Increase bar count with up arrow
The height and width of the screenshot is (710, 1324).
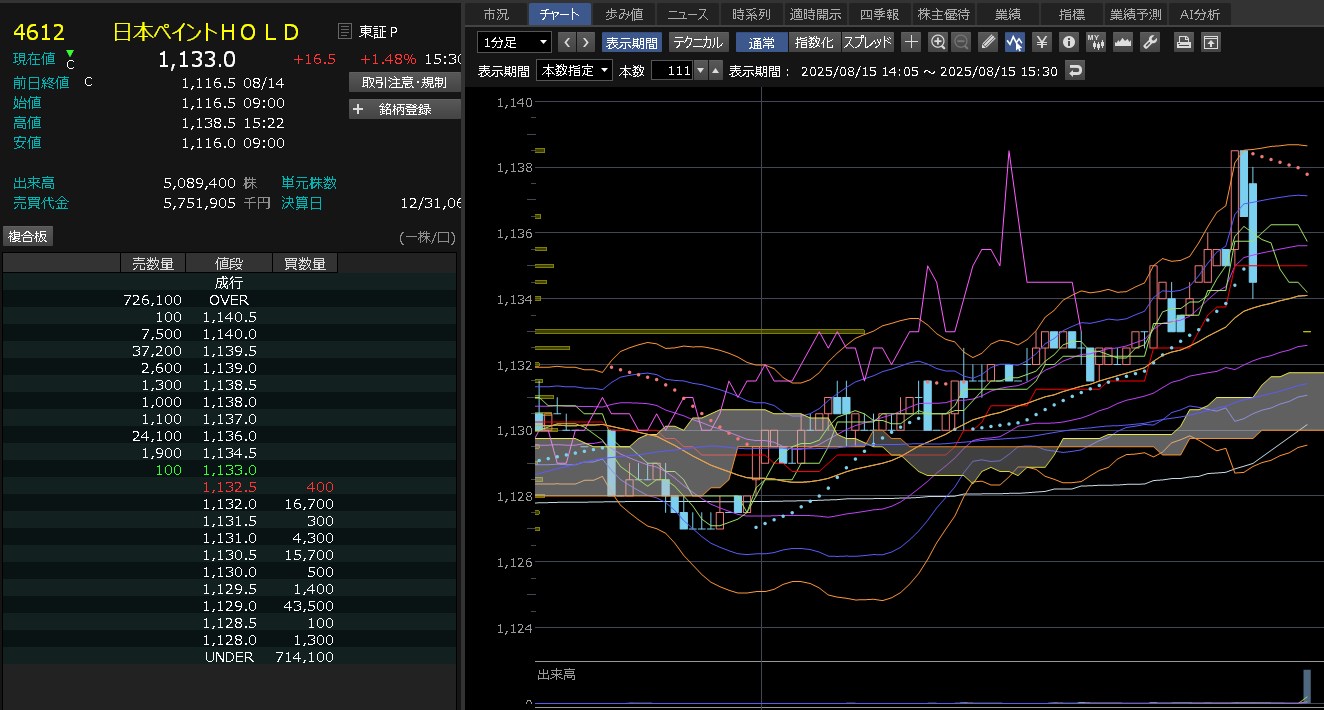715,71
